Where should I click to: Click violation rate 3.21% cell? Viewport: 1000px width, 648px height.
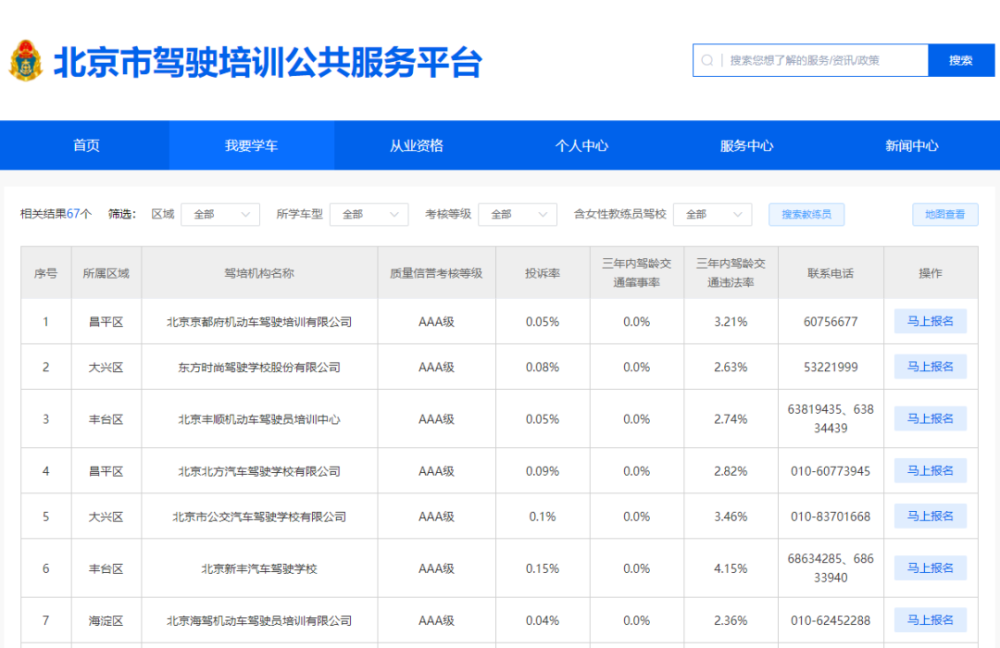click(731, 322)
